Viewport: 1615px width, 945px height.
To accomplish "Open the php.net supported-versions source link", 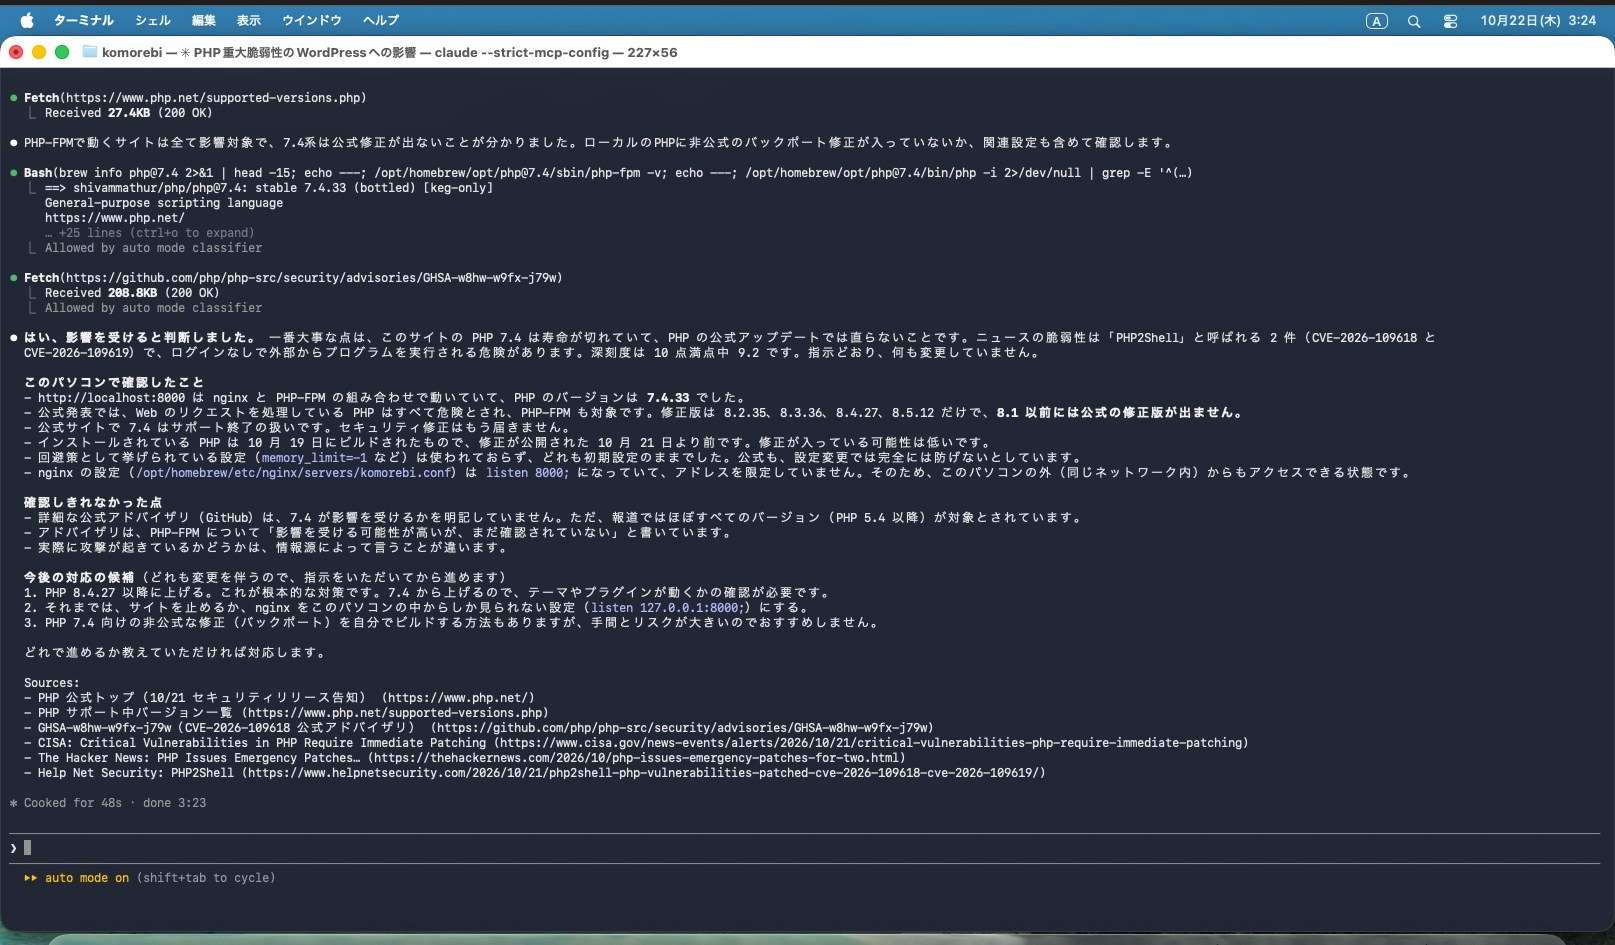I will [x=398, y=713].
